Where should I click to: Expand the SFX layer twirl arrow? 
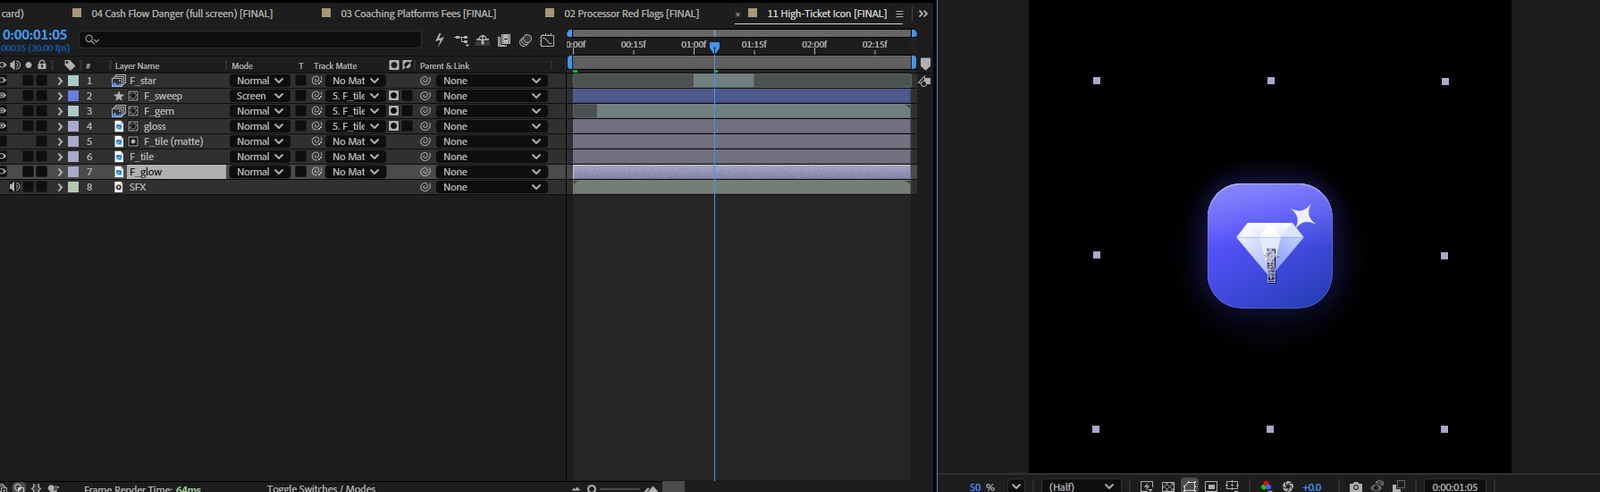tap(60, 187)
